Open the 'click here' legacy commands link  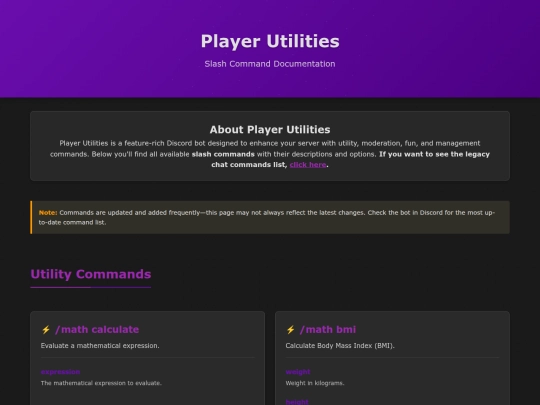(308, 165)
